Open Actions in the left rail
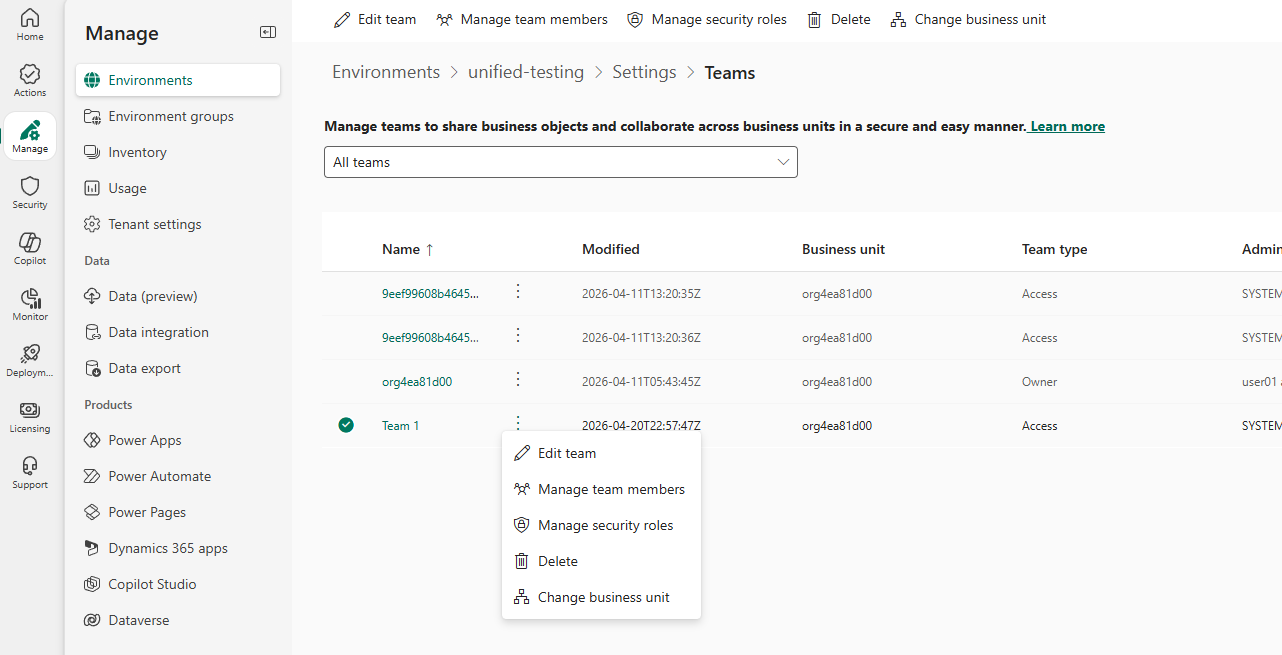The height and width of the screenshot is (655, 1282). [30, 81]
